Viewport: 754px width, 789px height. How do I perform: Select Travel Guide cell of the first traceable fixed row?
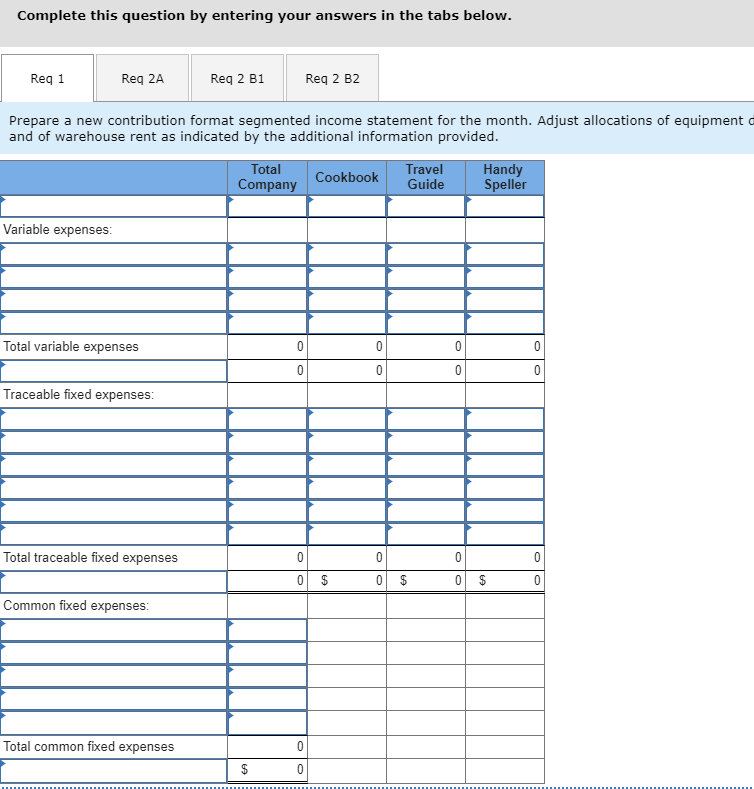pyautogui.click(x=426, y=419)
